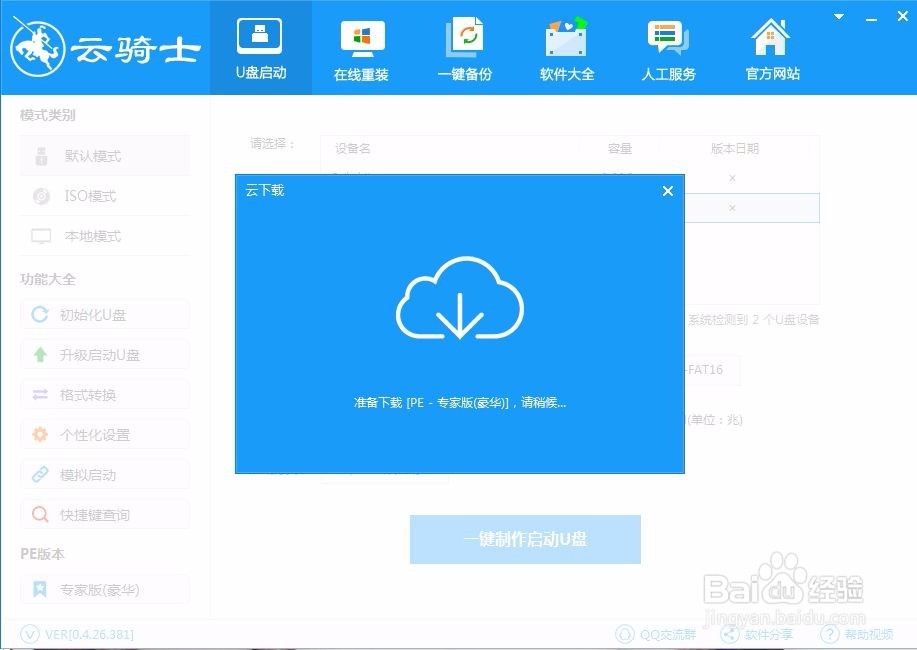Select the 专家版(豪华) PE version
This screenshot has height=650, width=917.
click(x=104, y=589)
